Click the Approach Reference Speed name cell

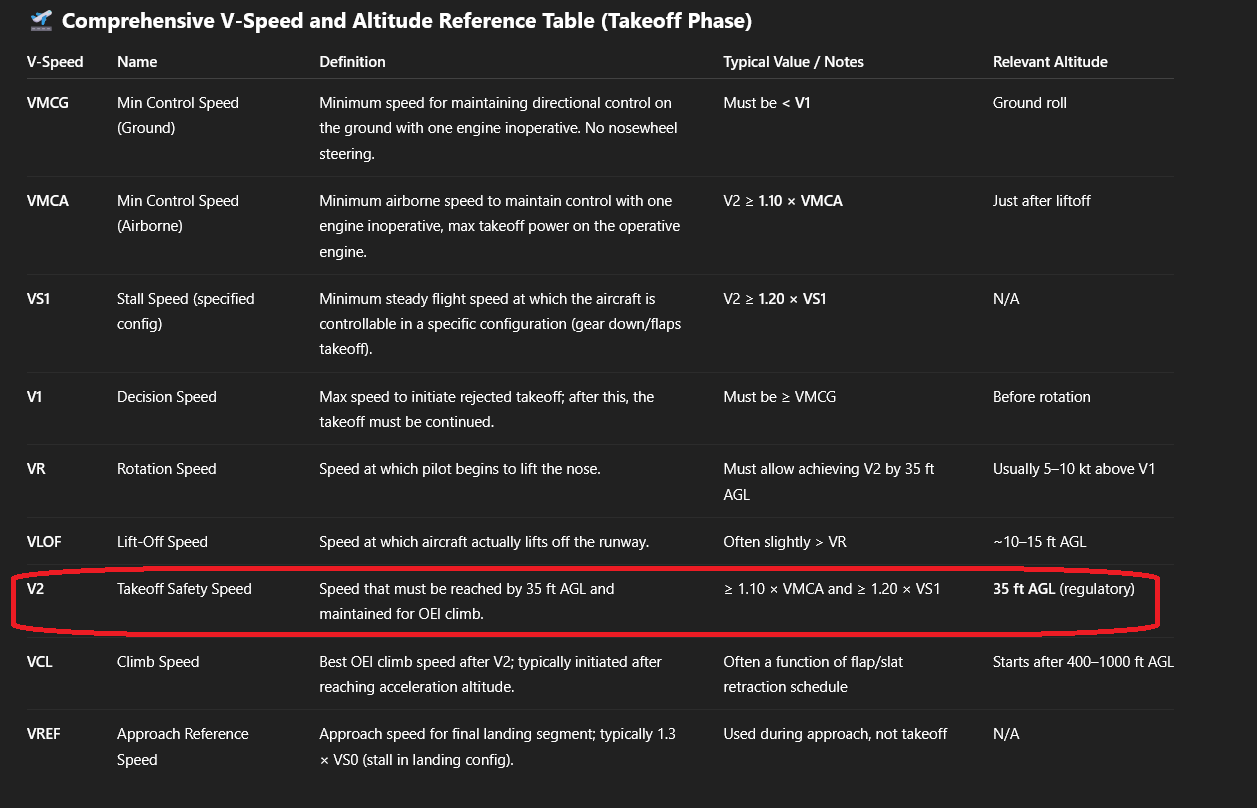pos(183,747)
